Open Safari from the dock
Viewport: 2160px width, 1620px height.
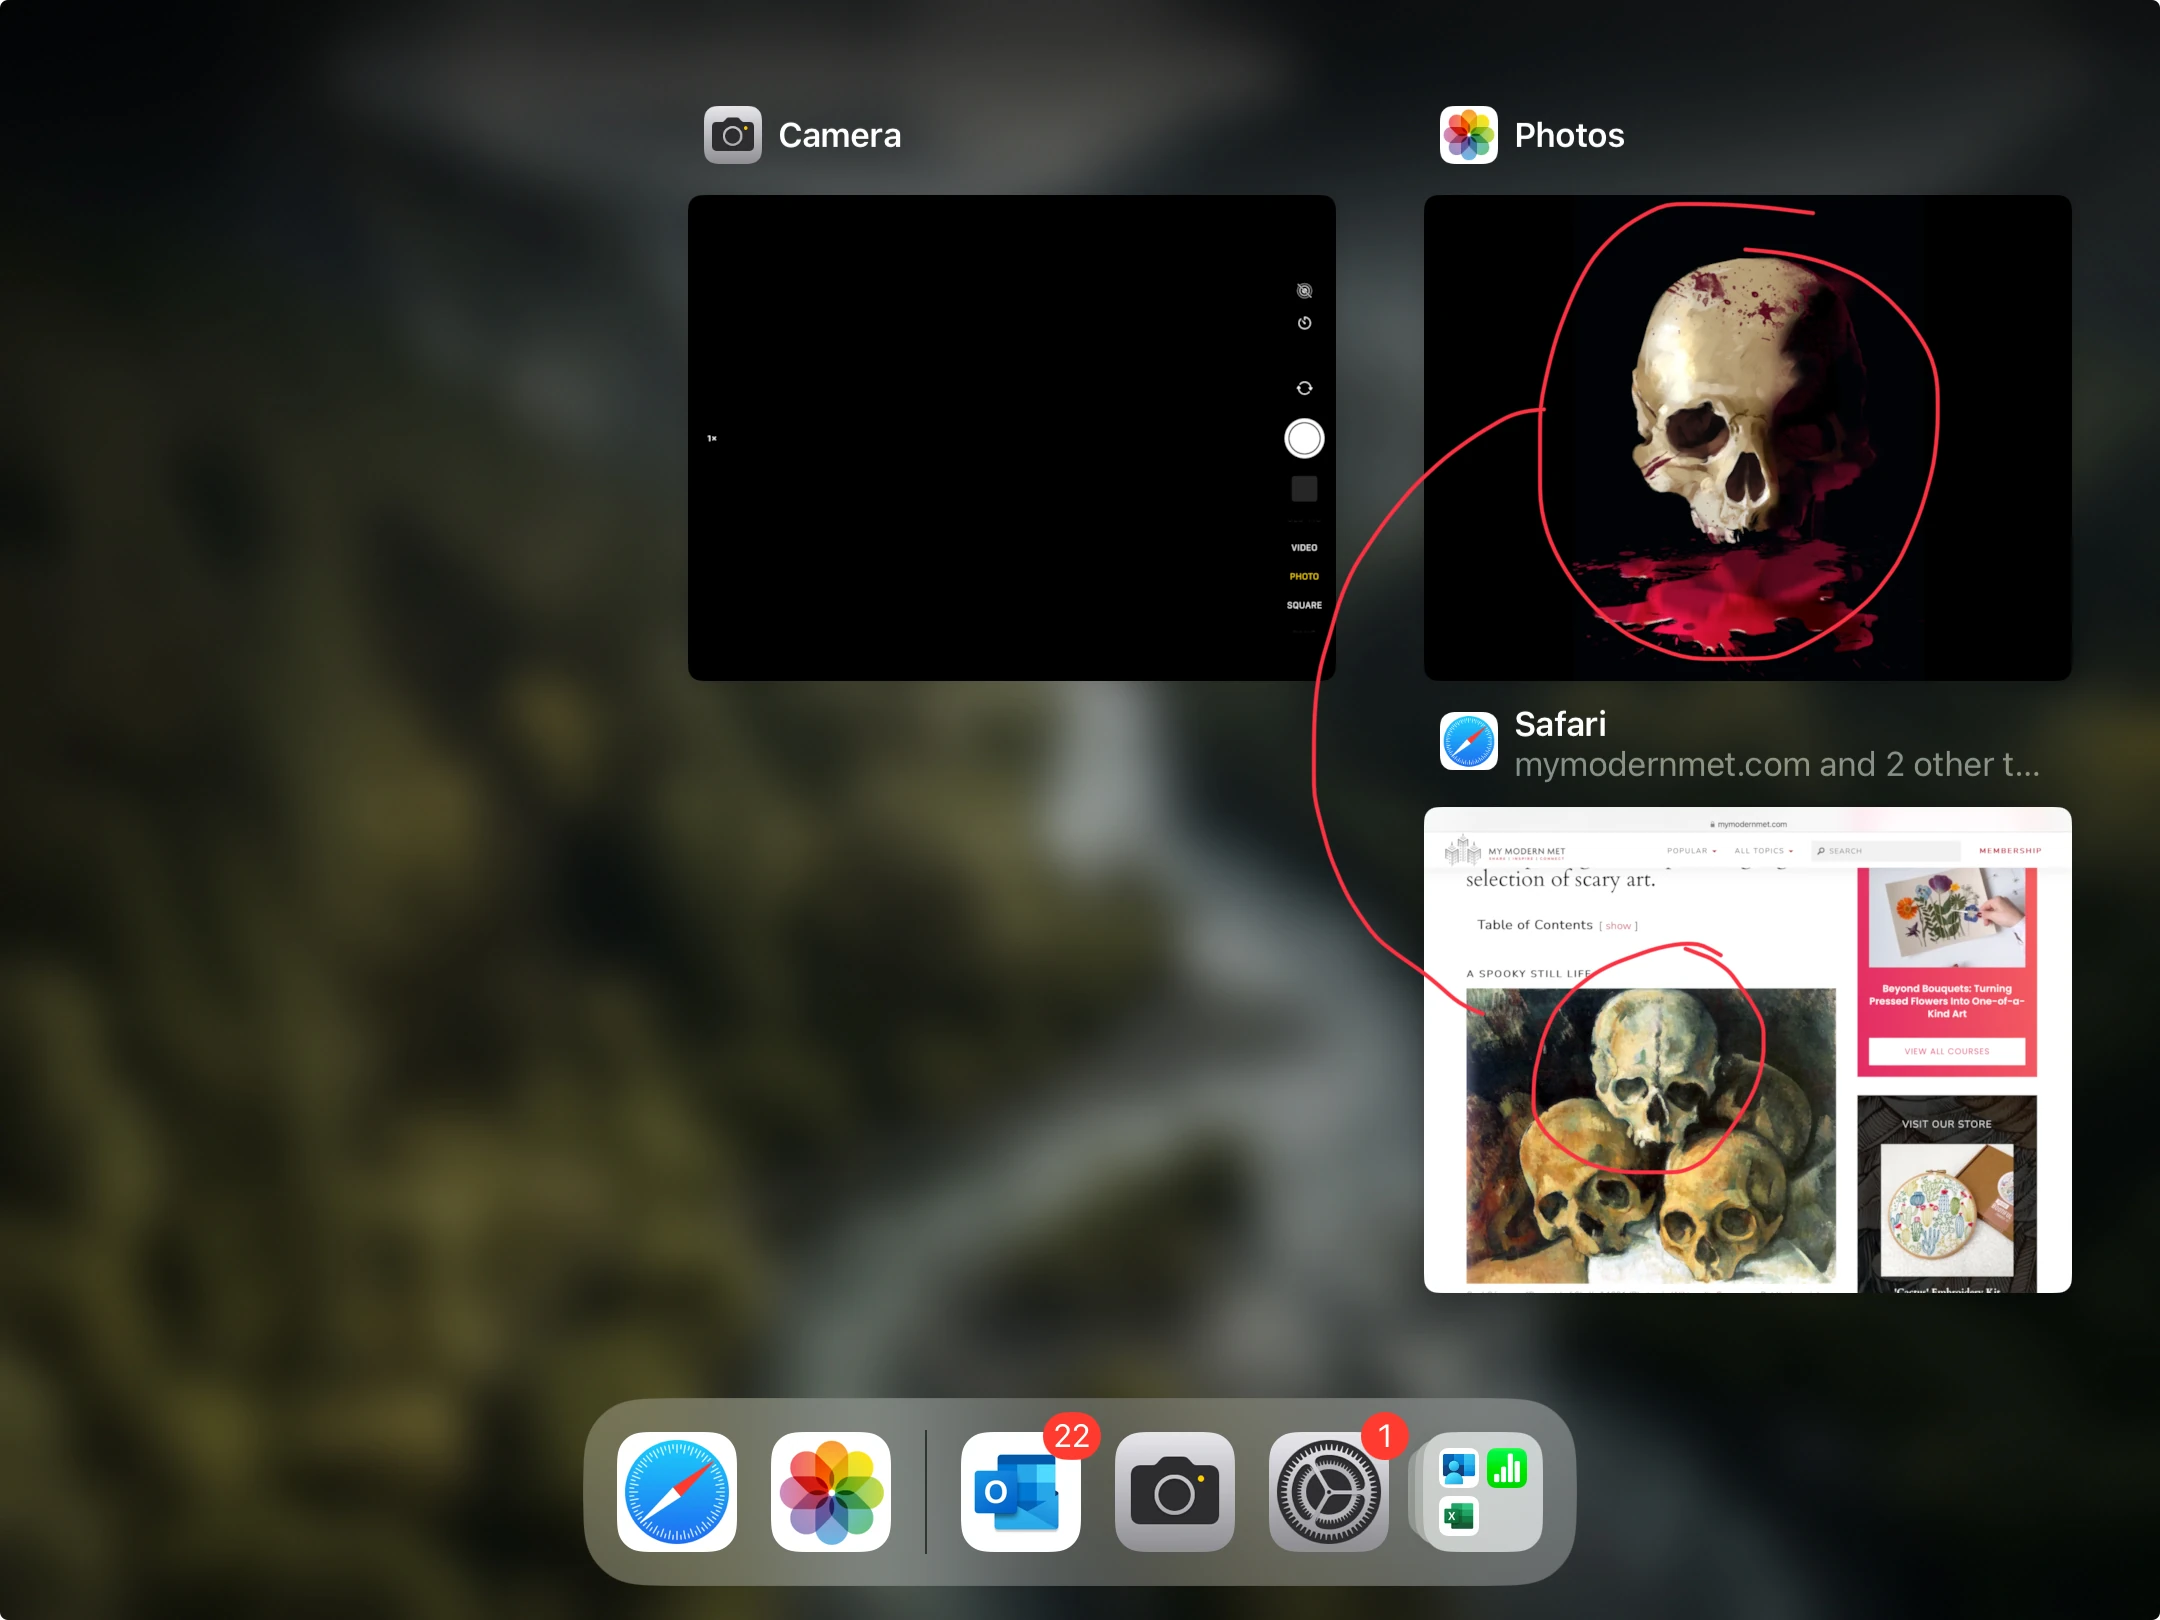[x=677, y=1491]
